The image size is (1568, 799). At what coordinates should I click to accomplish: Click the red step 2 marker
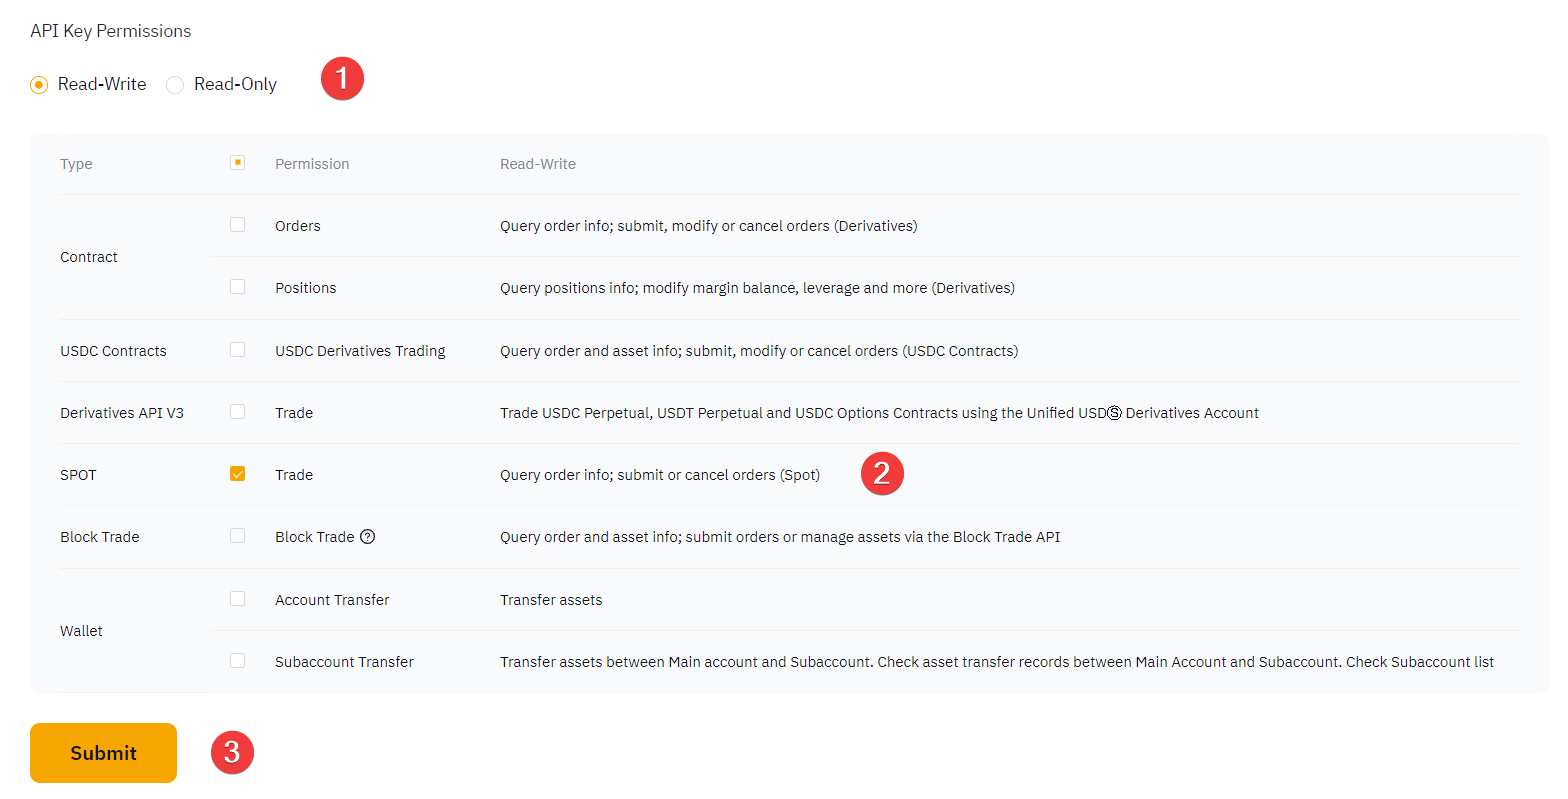pos(882,473)
